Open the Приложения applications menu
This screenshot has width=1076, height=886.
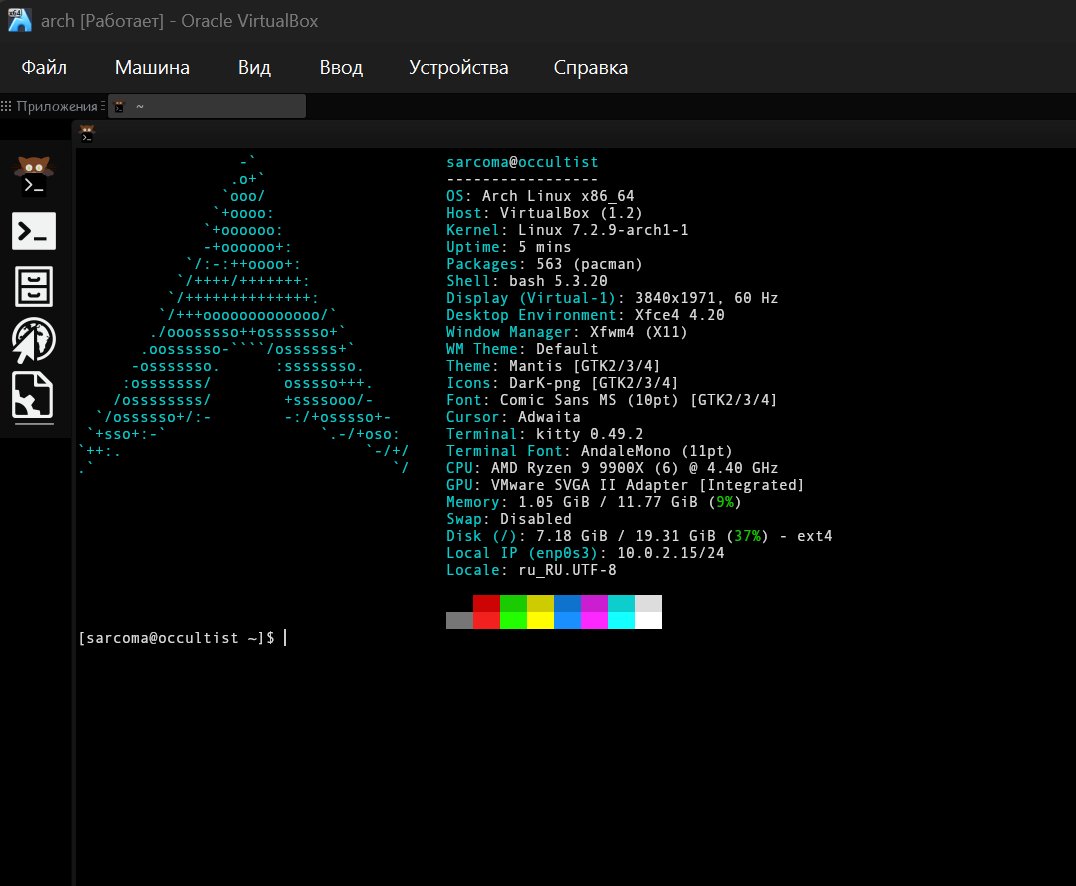53,106
